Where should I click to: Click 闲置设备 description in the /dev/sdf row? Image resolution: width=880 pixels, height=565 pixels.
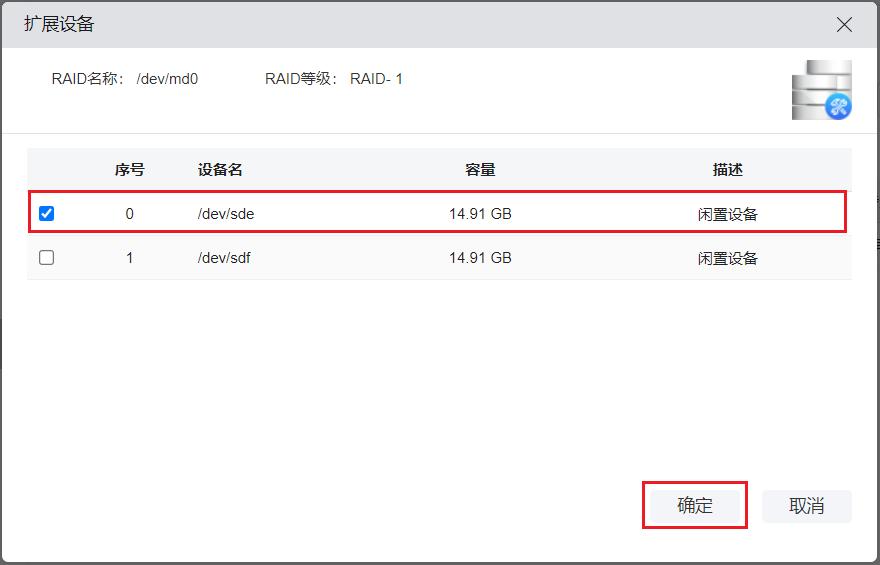coord(727,258)
